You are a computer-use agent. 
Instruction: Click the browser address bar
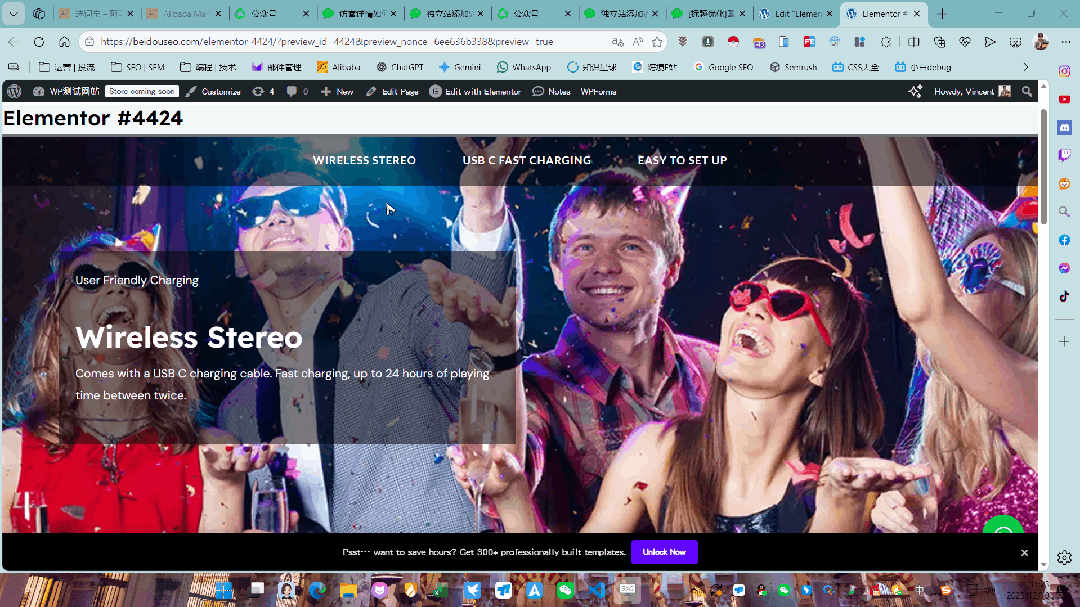340,42
